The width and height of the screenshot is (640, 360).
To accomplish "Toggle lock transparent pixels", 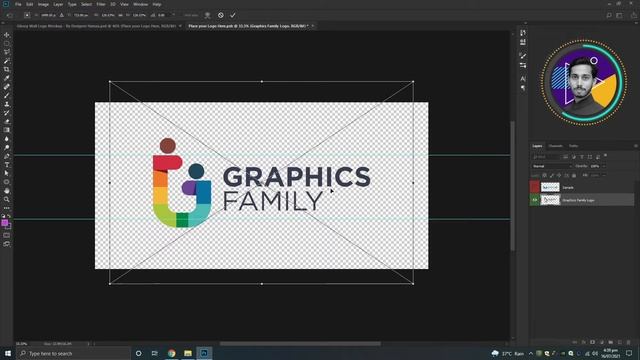I will pyautogui.click(x=544, y=175).
